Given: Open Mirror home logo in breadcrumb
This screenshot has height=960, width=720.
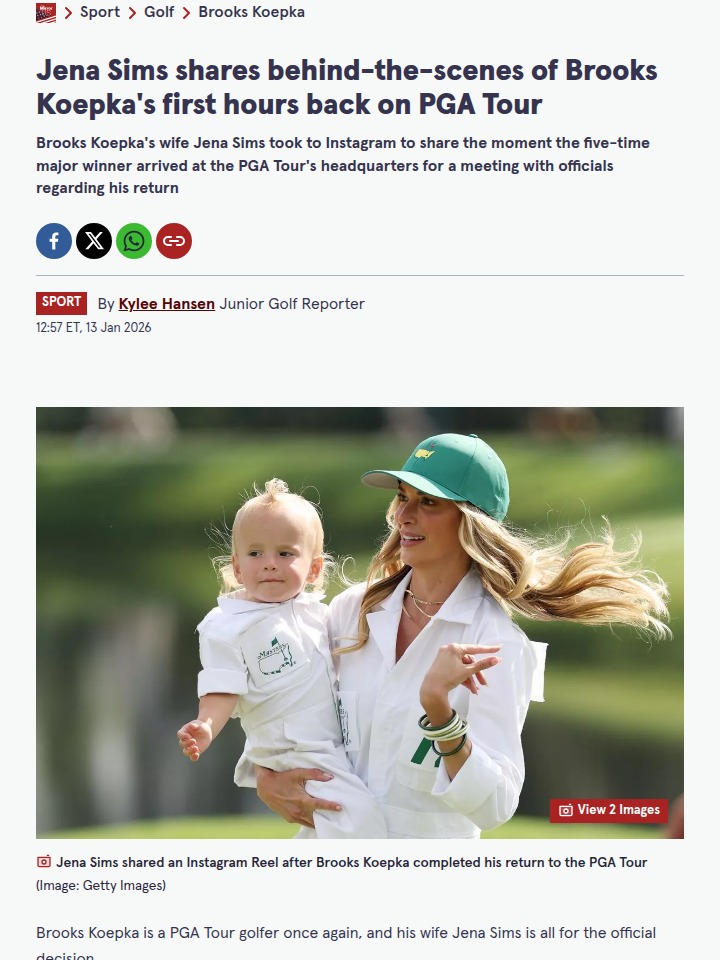Looking at the screenshot, I should point(46,13).
